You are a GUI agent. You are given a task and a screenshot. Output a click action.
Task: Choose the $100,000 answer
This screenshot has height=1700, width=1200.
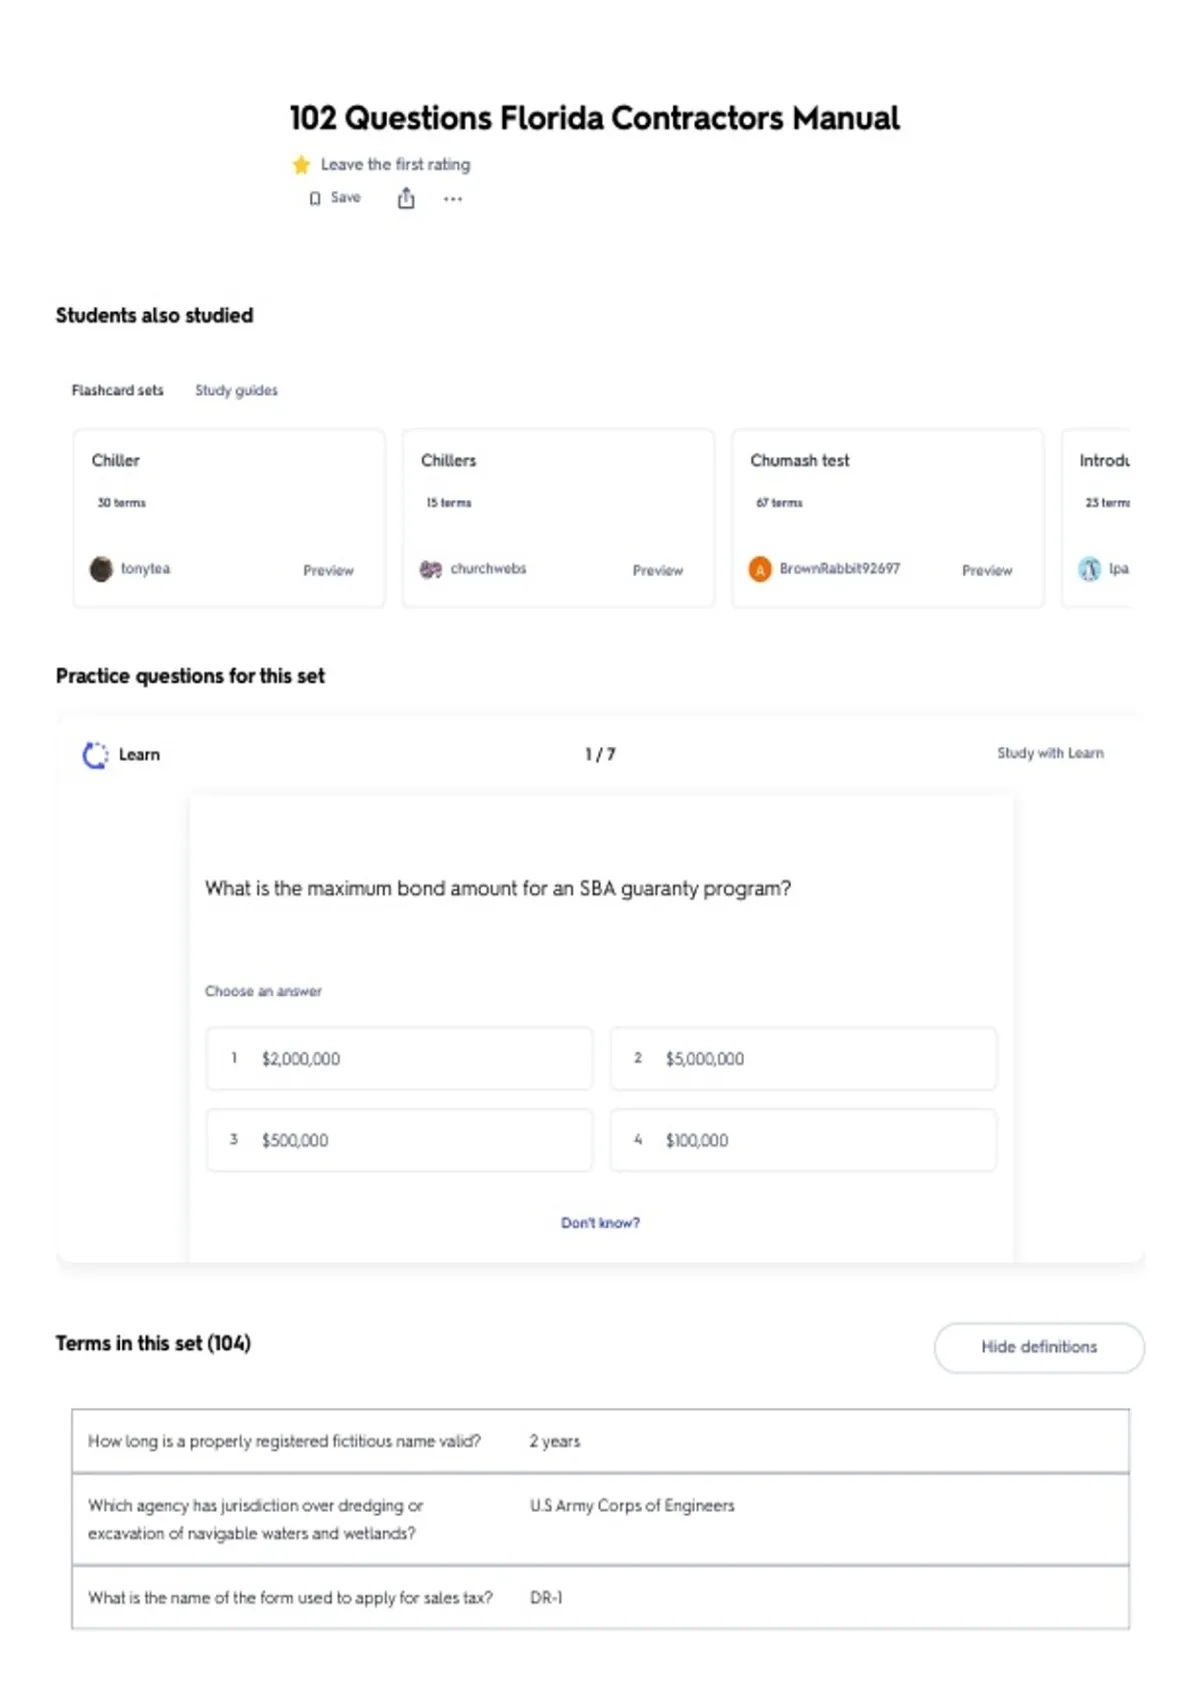(x=803, y=1140)
